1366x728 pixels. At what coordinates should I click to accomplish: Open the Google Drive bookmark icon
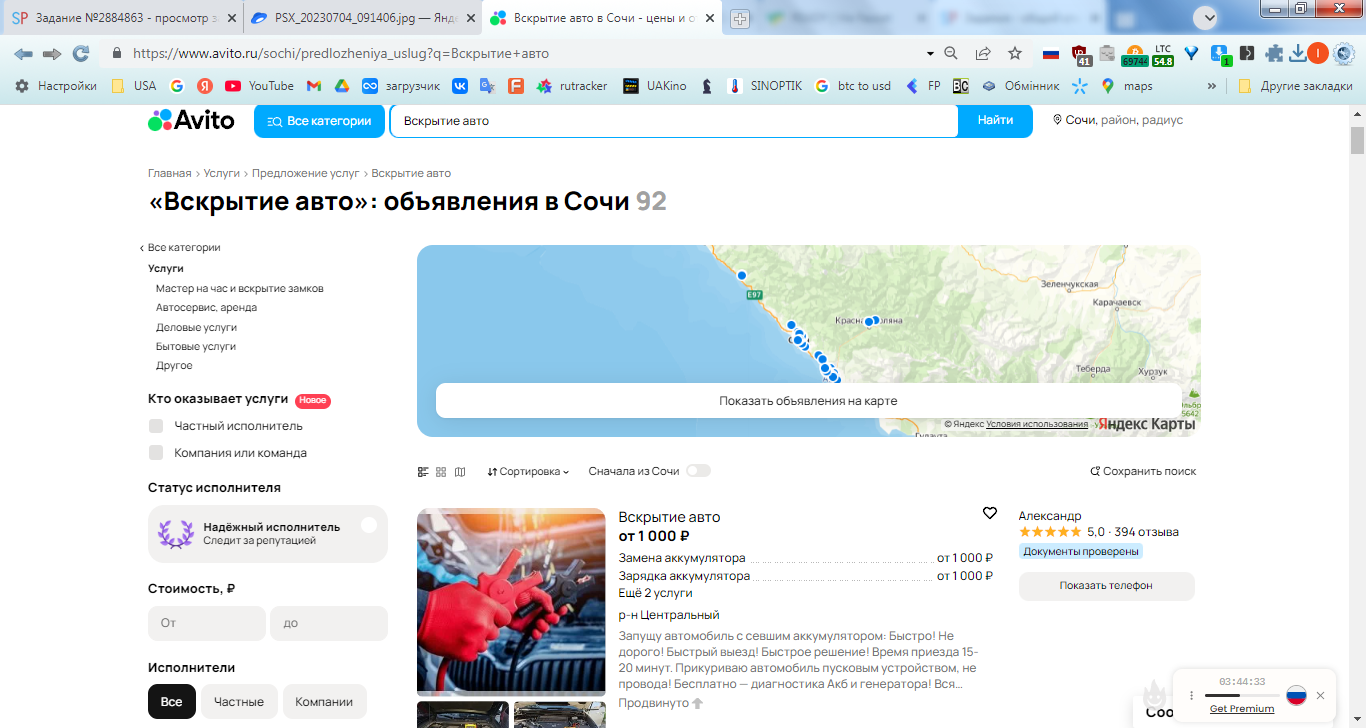click(341, 86)
